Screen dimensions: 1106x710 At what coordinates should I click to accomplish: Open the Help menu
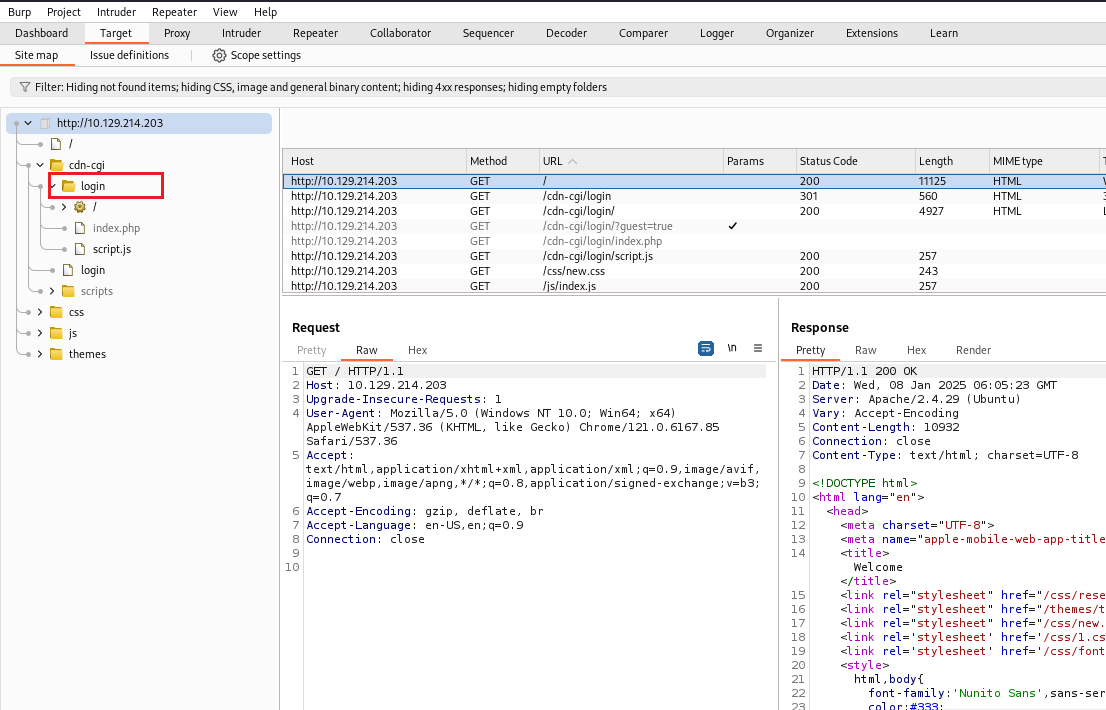(265, 12)
